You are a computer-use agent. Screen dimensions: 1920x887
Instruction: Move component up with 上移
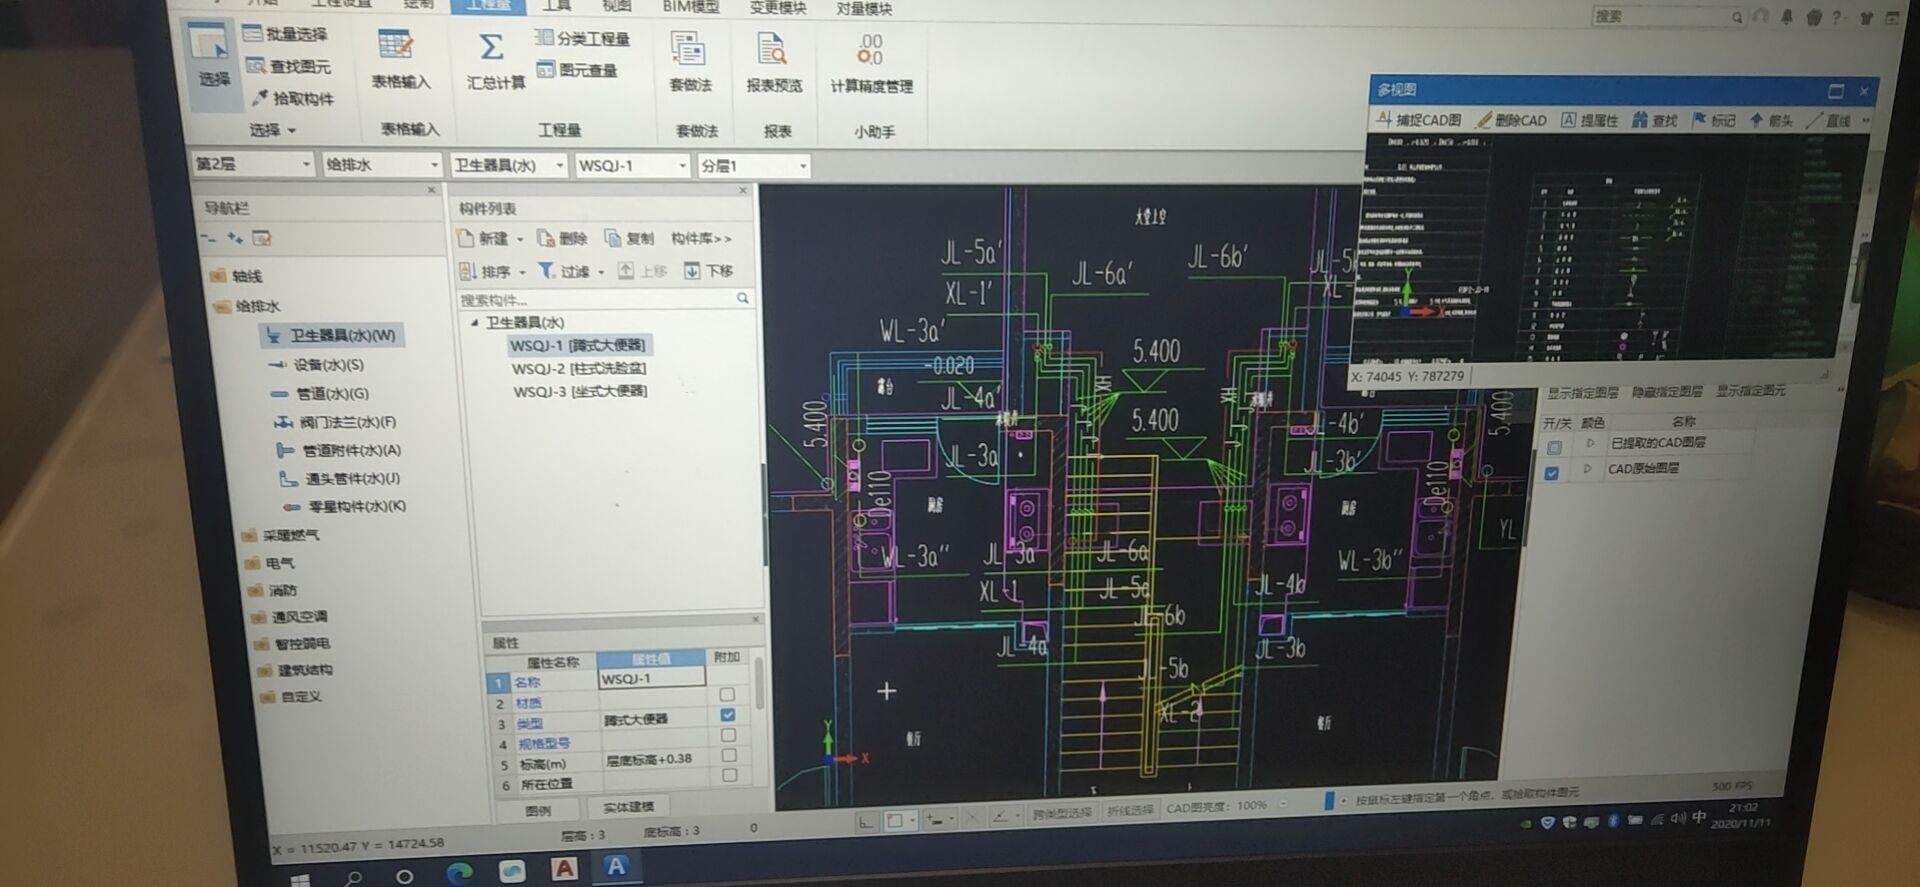(x=641, y=271)
